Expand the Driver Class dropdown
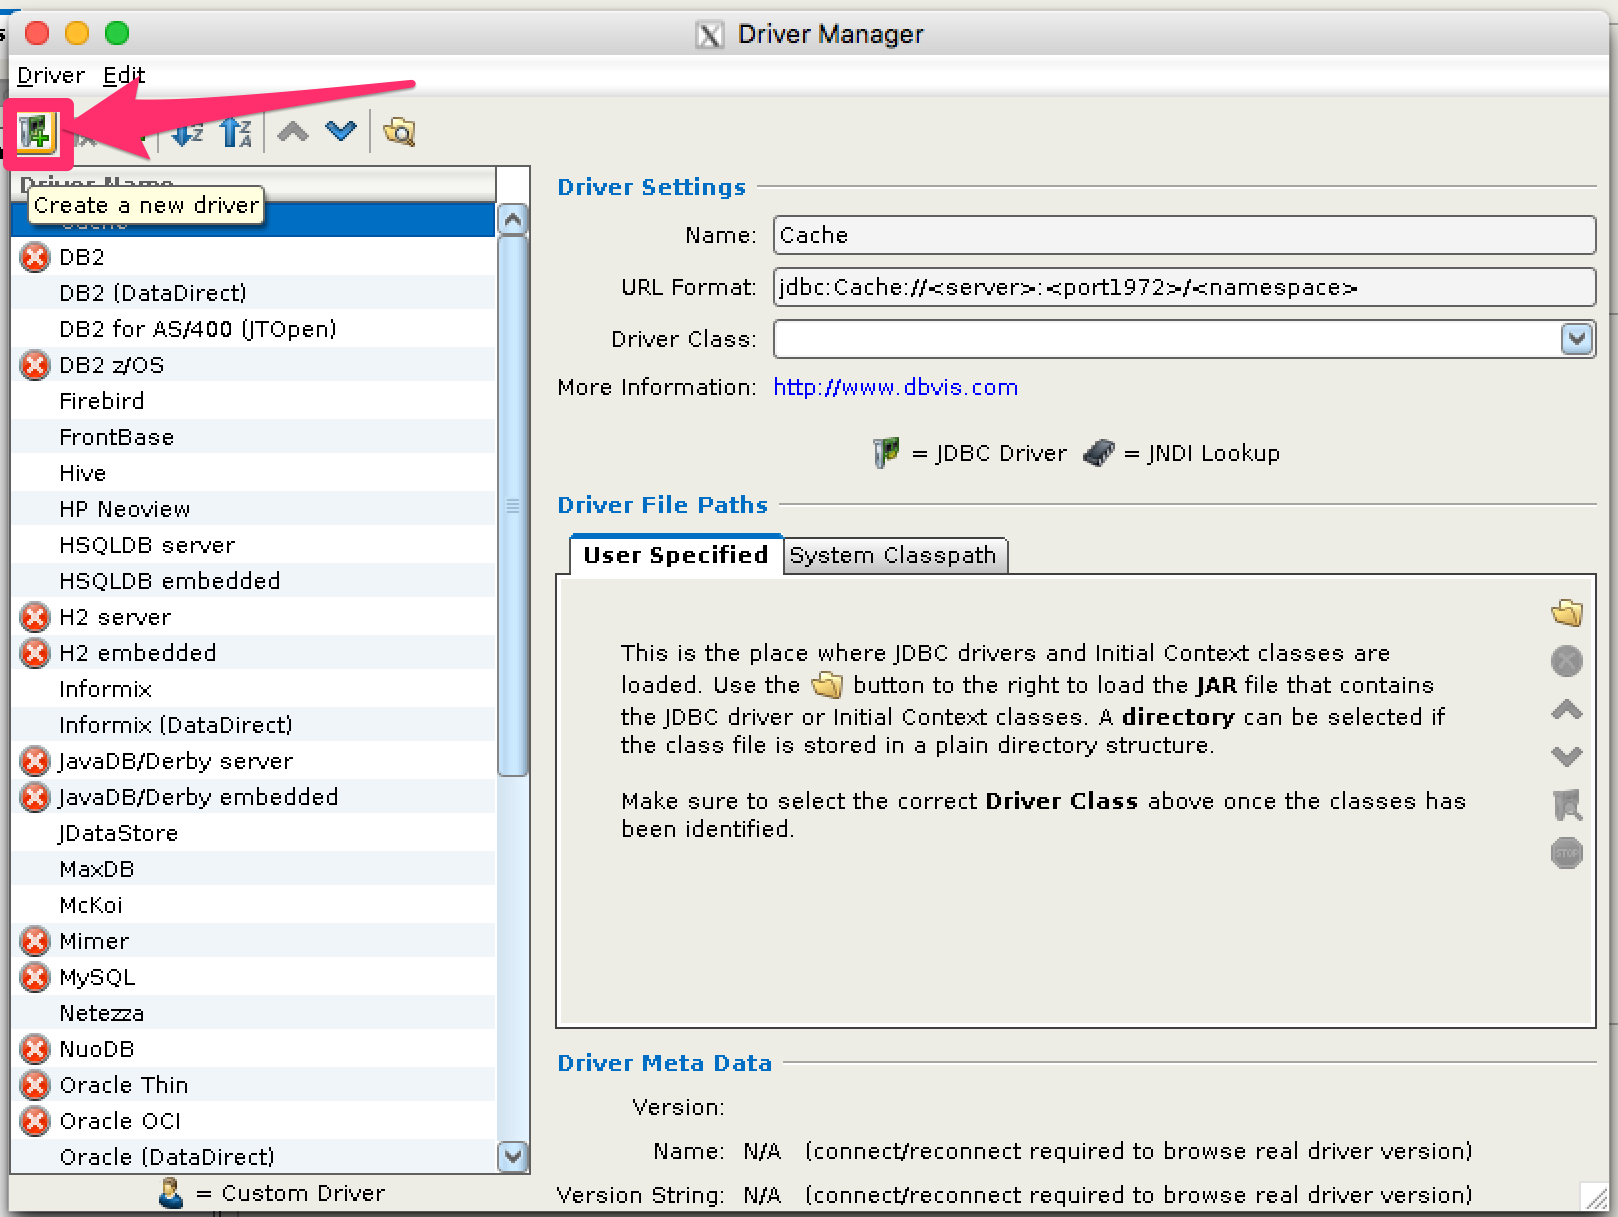 pos(1576,339)
